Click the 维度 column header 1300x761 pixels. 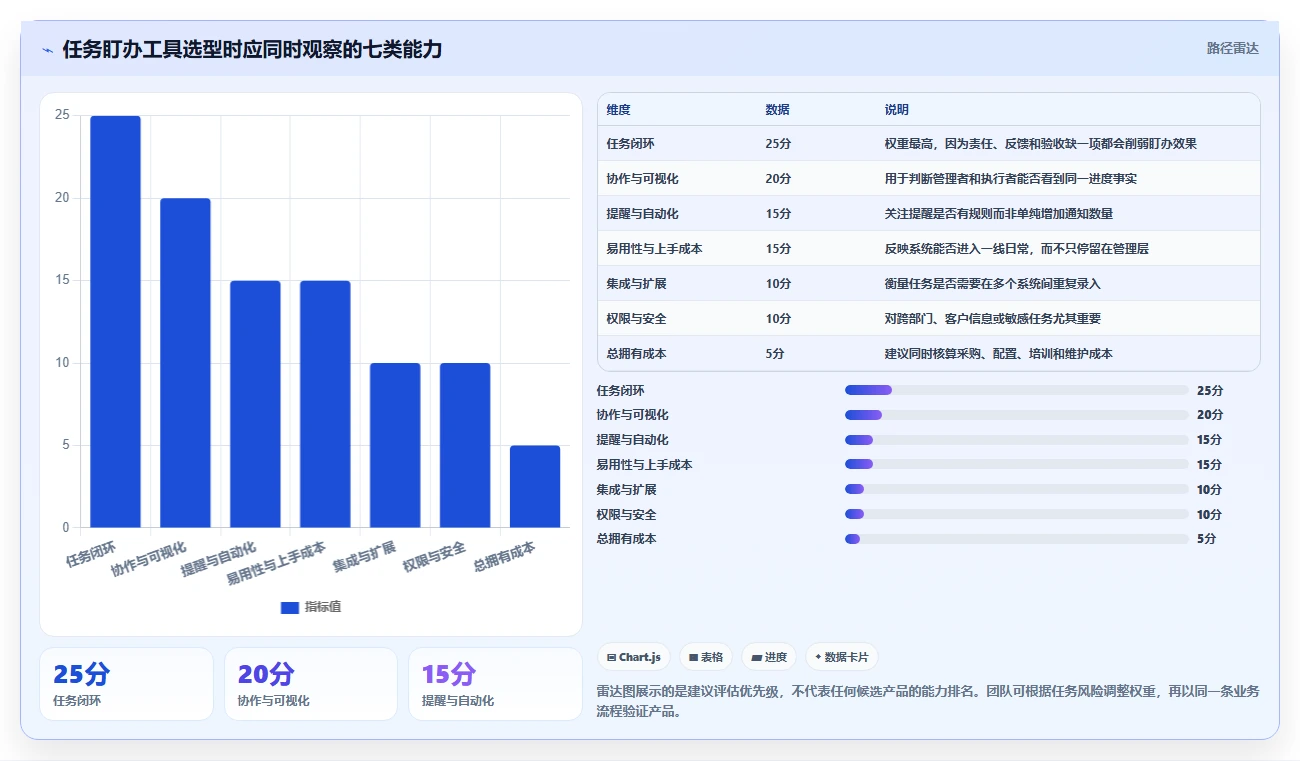pos(618,110)
